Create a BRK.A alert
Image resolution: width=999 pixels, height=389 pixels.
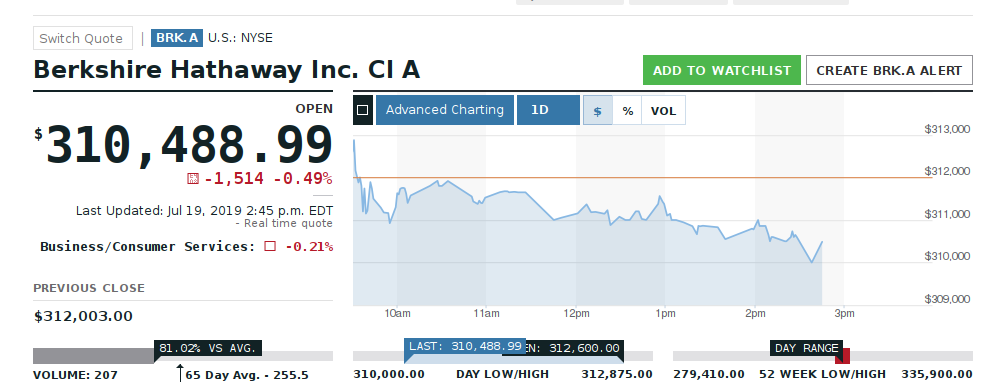pos(889,70)
